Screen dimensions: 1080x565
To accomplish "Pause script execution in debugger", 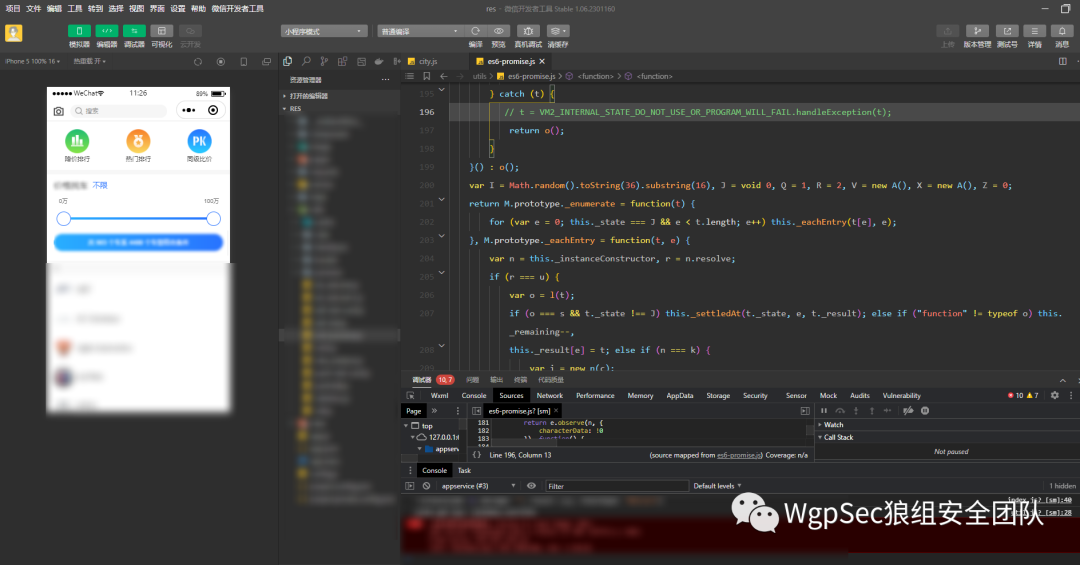I will tap(824, 411).
